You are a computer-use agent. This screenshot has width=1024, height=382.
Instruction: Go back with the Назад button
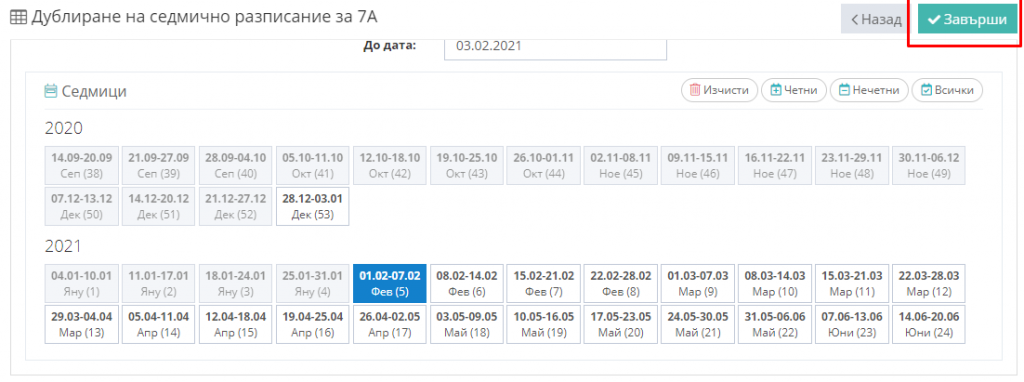click(x=876, y=20)
